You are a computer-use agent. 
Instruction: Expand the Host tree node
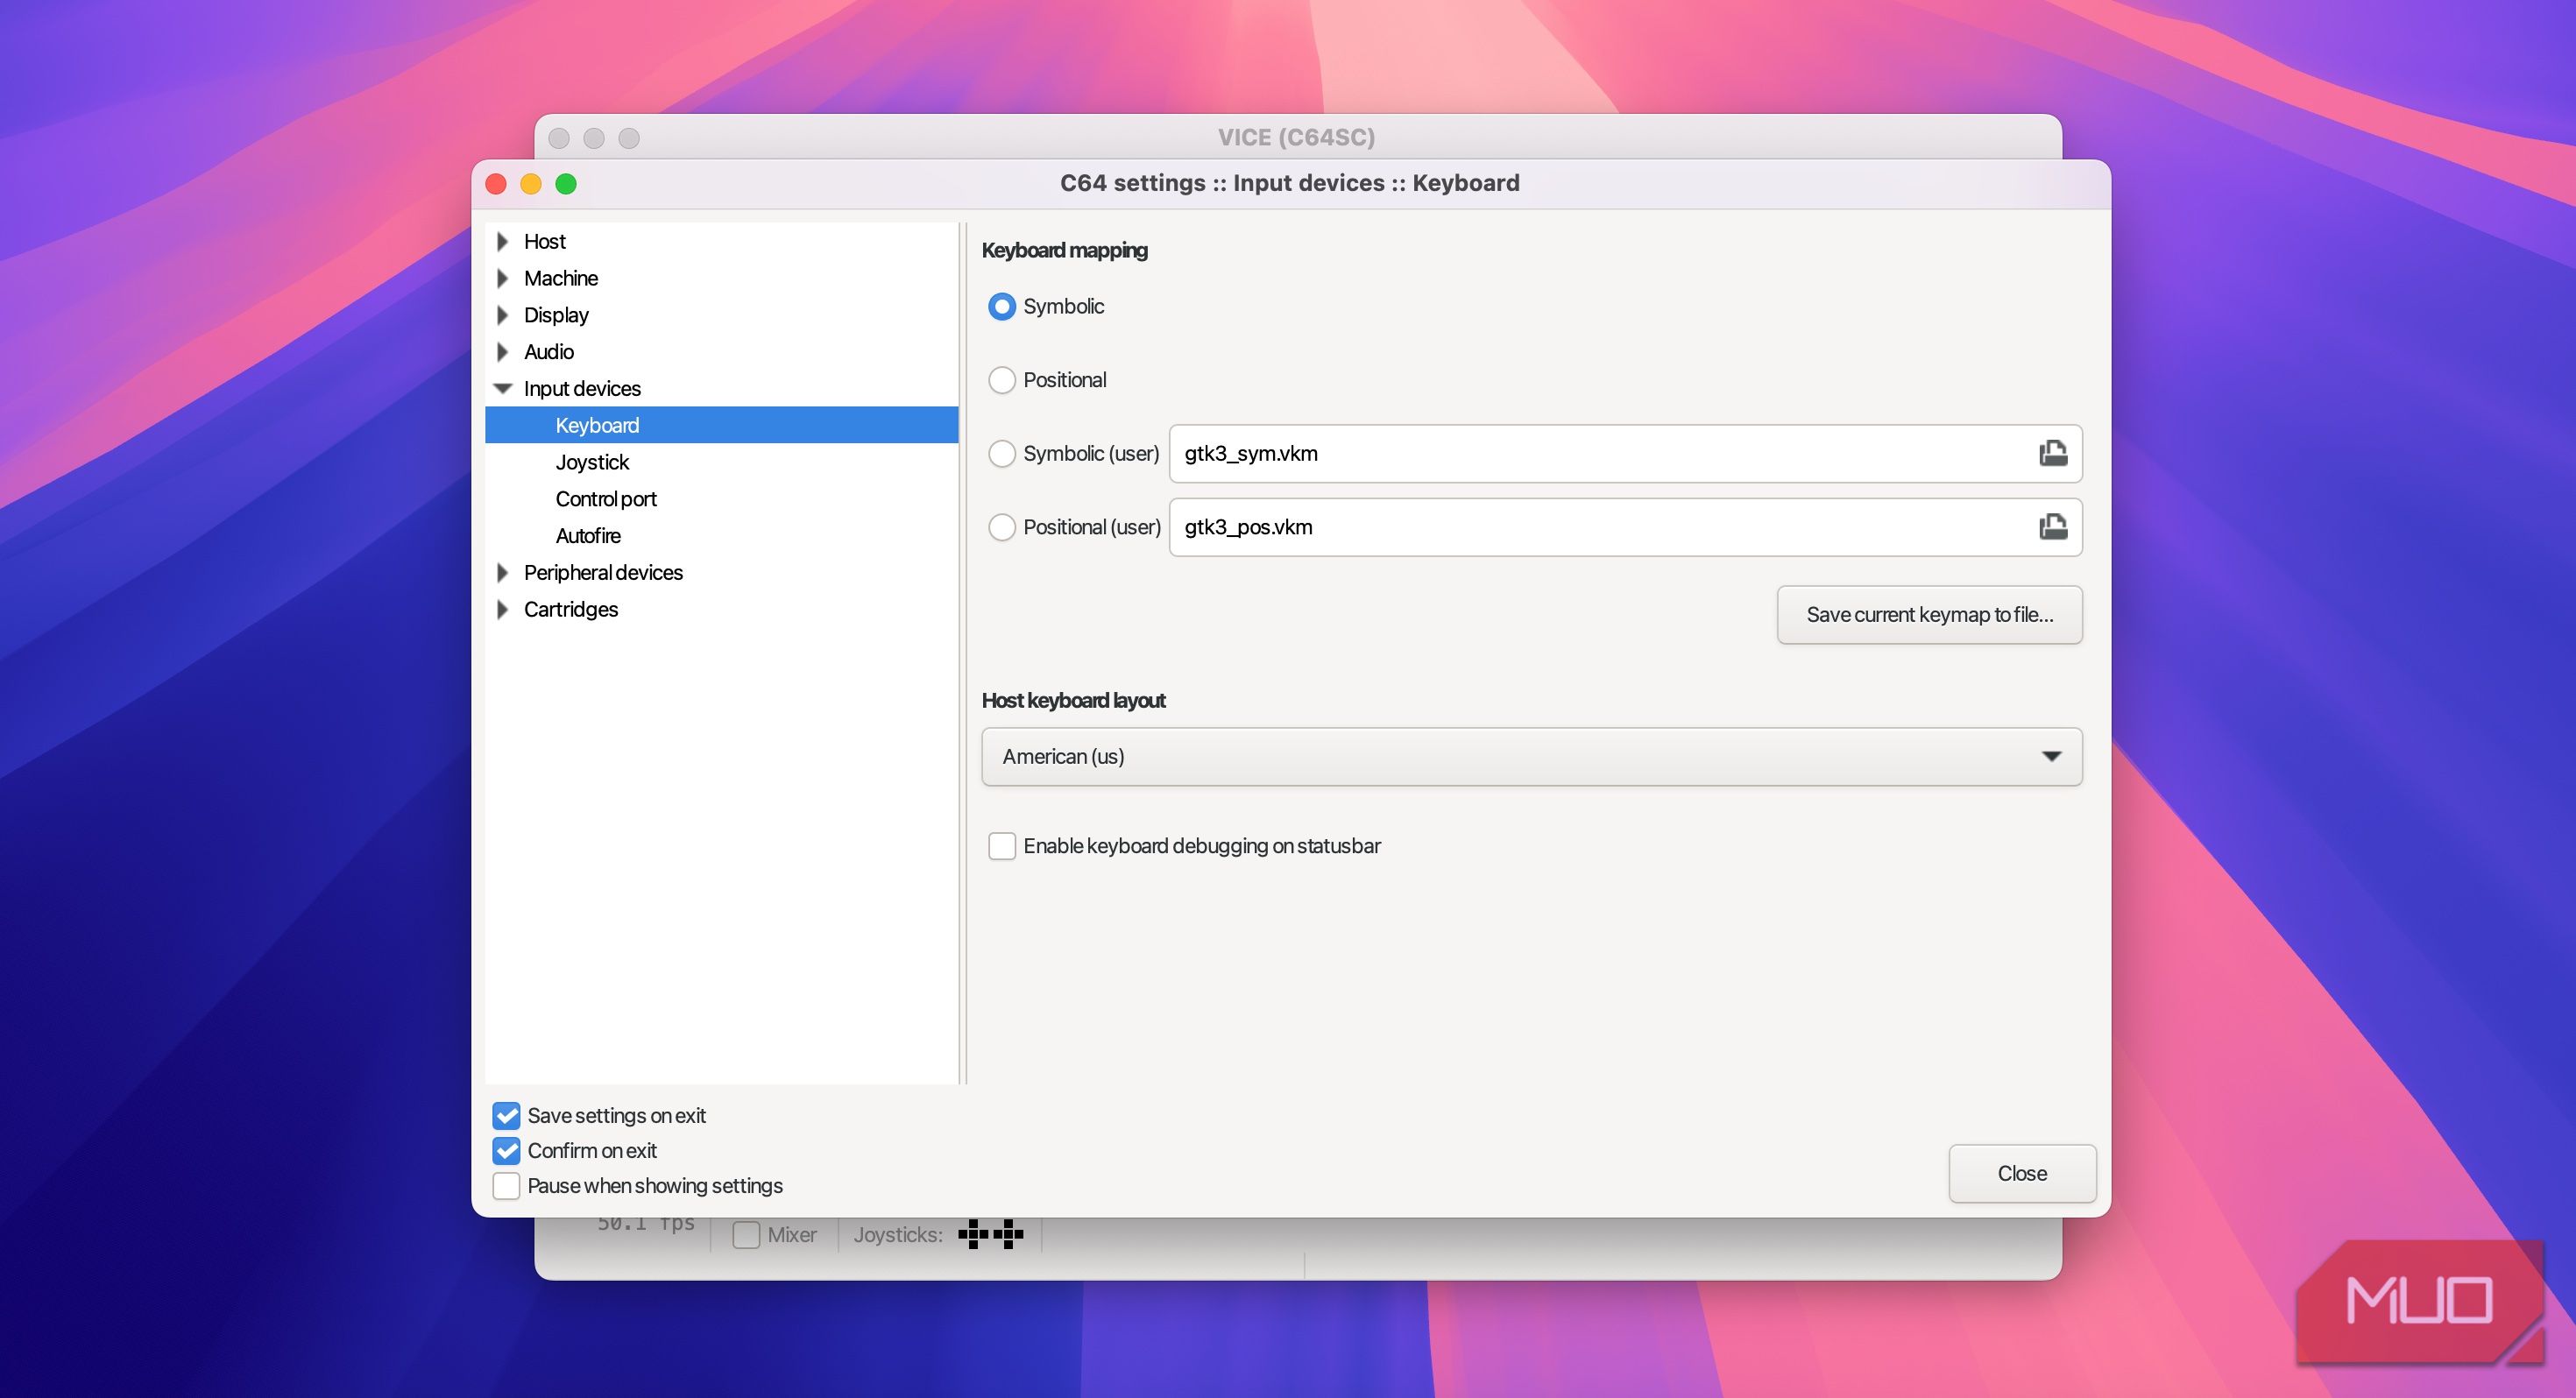point(503,241)
